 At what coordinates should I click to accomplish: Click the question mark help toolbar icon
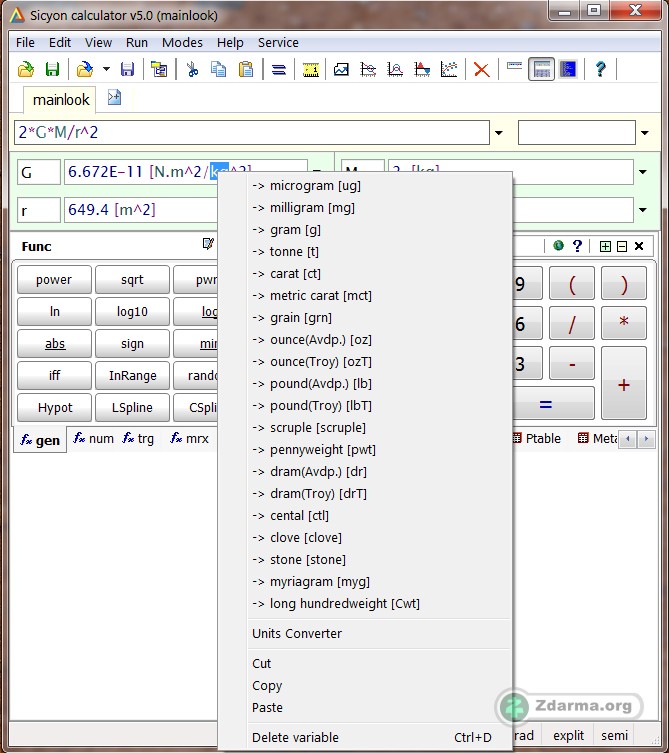pyautogui.click(x=600, y=70)
